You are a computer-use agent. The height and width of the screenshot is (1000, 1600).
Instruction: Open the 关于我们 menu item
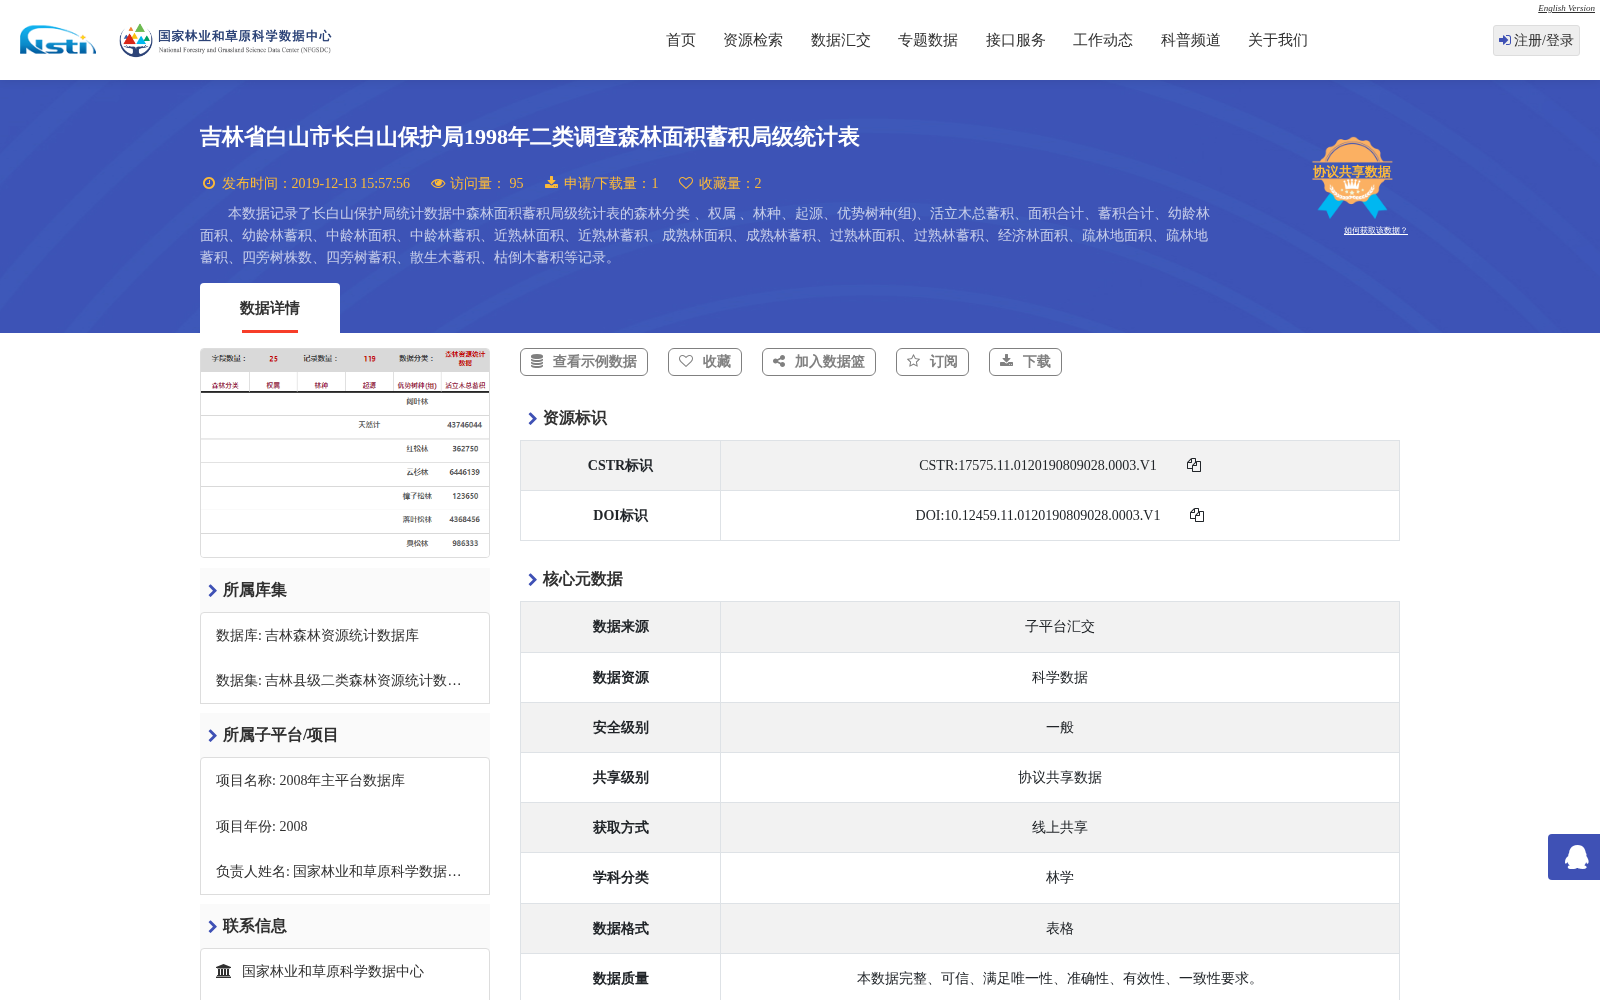[1278, 40]
